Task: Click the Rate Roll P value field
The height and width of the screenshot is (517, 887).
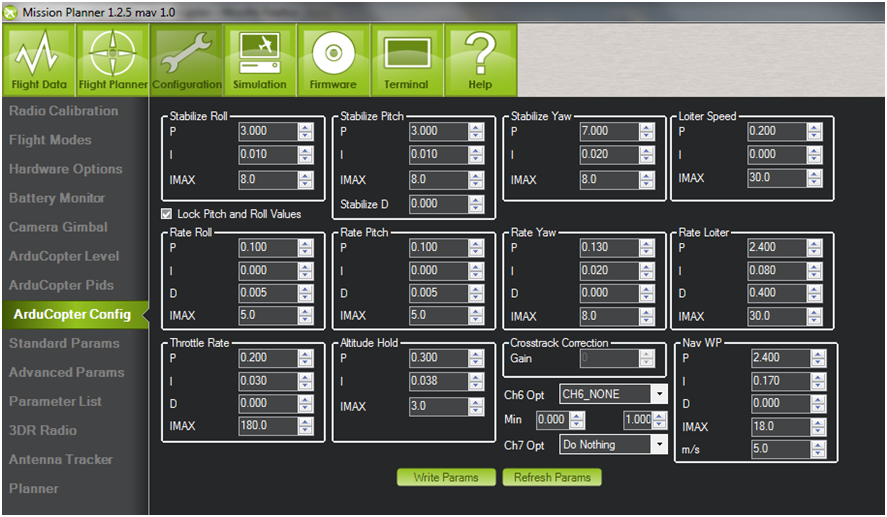Action: click(x=268, y=247)
